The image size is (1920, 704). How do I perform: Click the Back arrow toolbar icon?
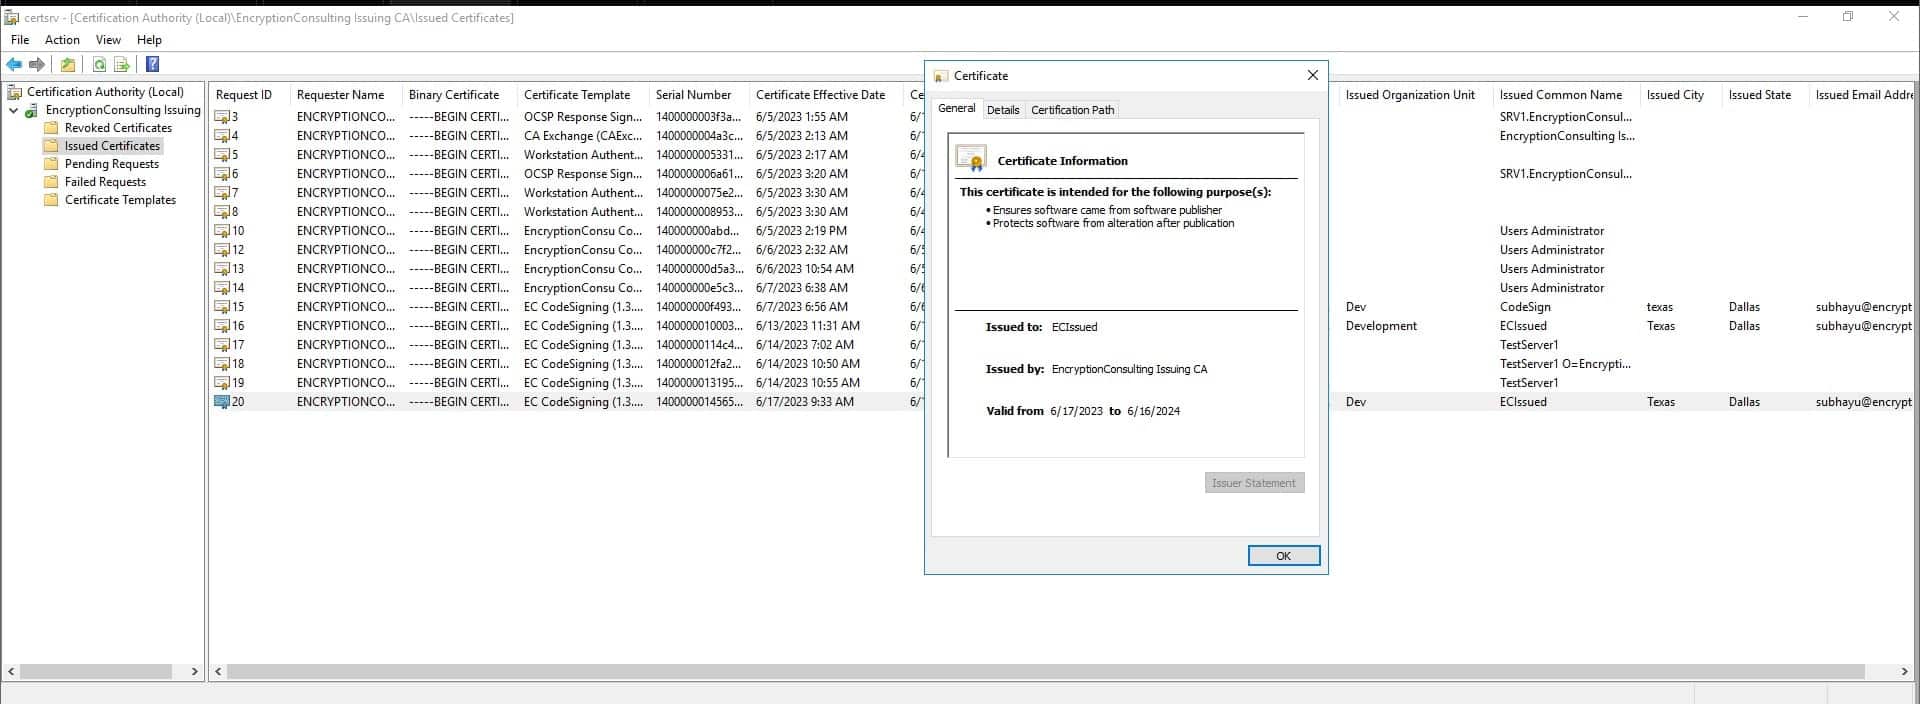[x=14, y=65]
